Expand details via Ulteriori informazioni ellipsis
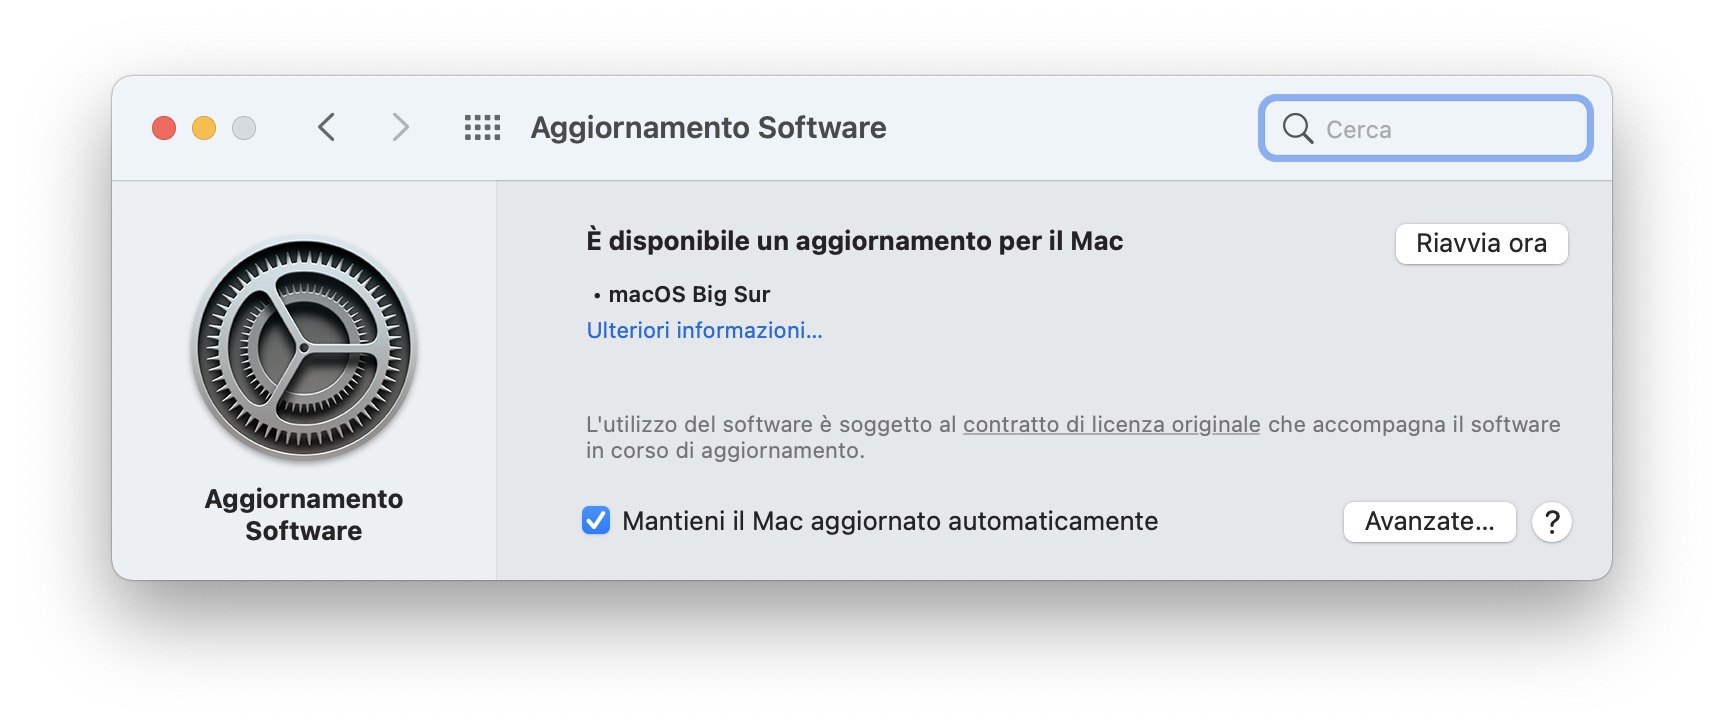Screen dimensions: 1724x728 click(812, 330)
